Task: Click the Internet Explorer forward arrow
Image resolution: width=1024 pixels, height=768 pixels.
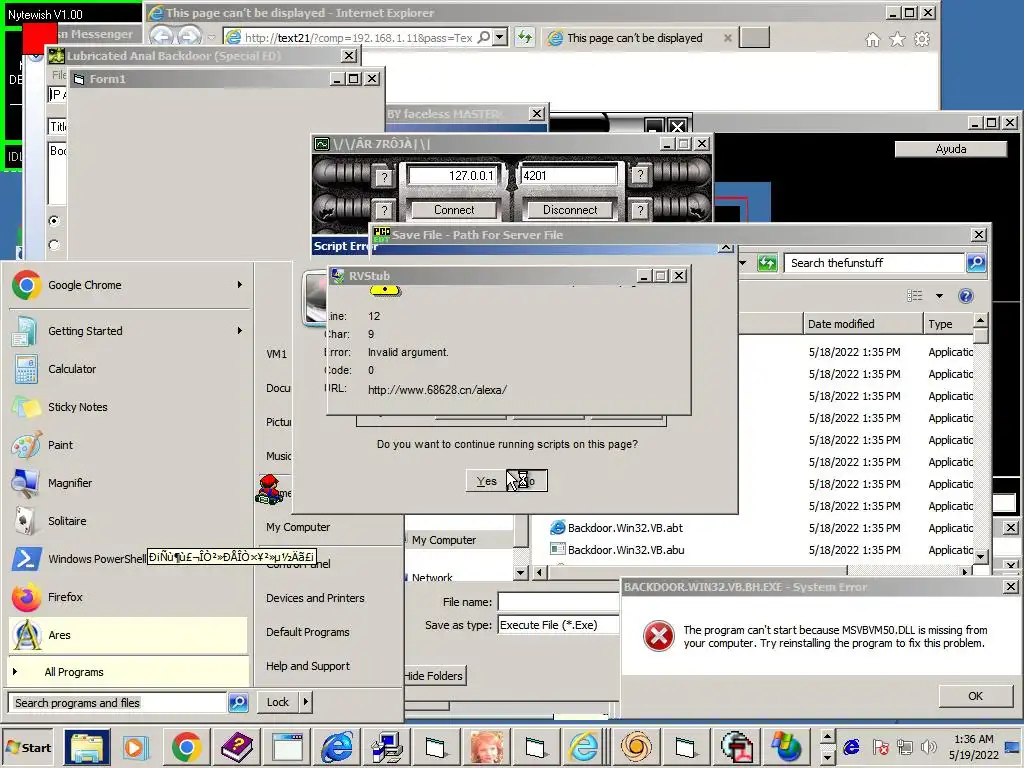Action: coord(189,36)
